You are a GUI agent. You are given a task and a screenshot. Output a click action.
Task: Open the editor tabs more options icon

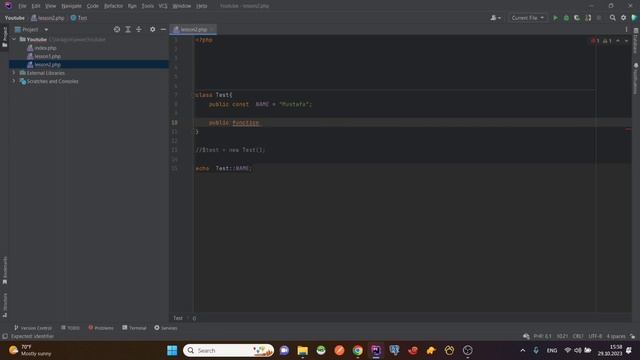[x=627, y=29]
